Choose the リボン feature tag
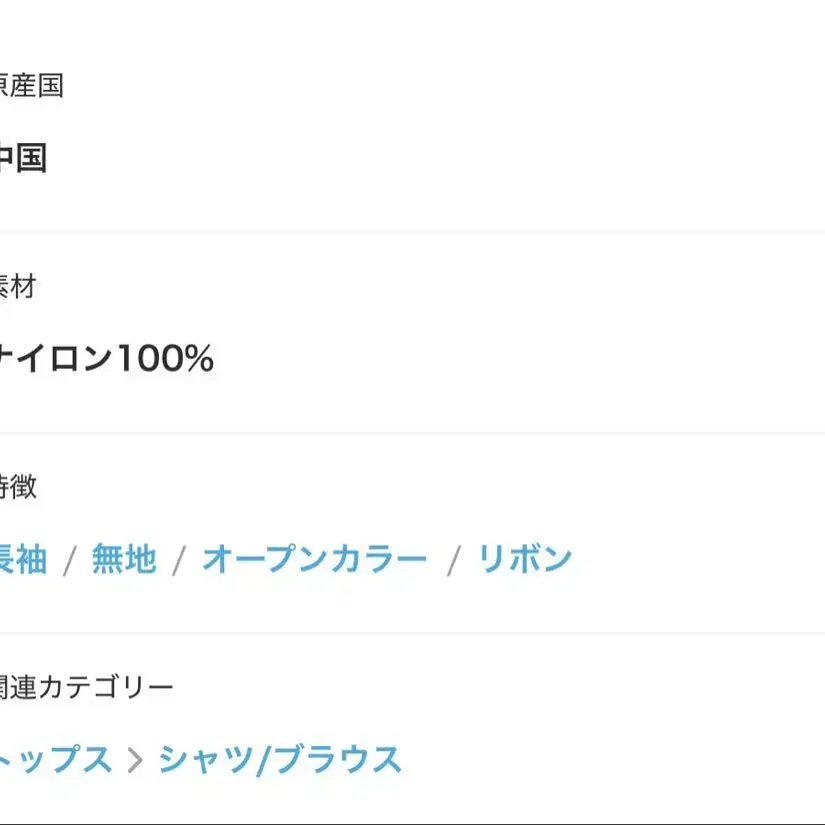 pyautogui.click(x=525, y=559)
